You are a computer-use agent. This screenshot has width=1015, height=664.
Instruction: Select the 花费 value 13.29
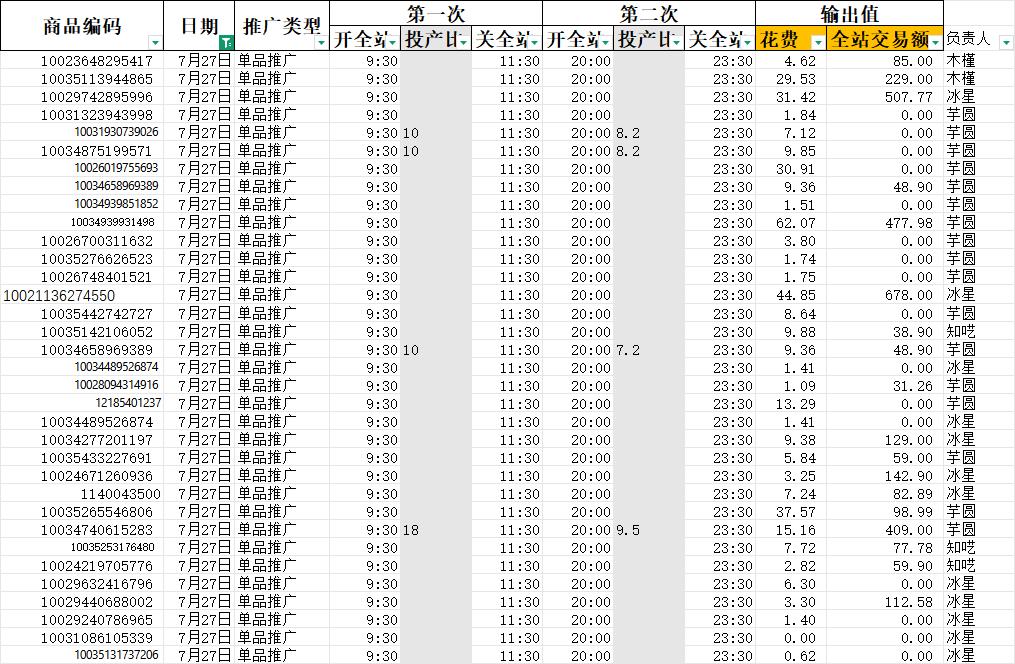tap(796, 404)
